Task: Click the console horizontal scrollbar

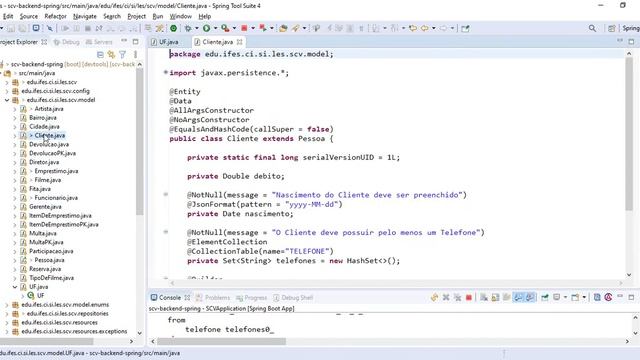Action: click(x=221, y=341)
